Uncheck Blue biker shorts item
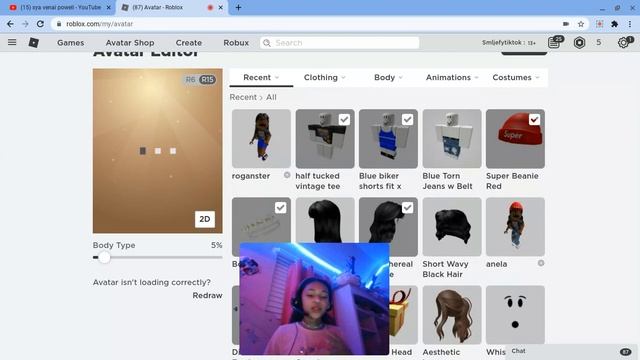Screen dimensions: 640x360 (407, 120)
